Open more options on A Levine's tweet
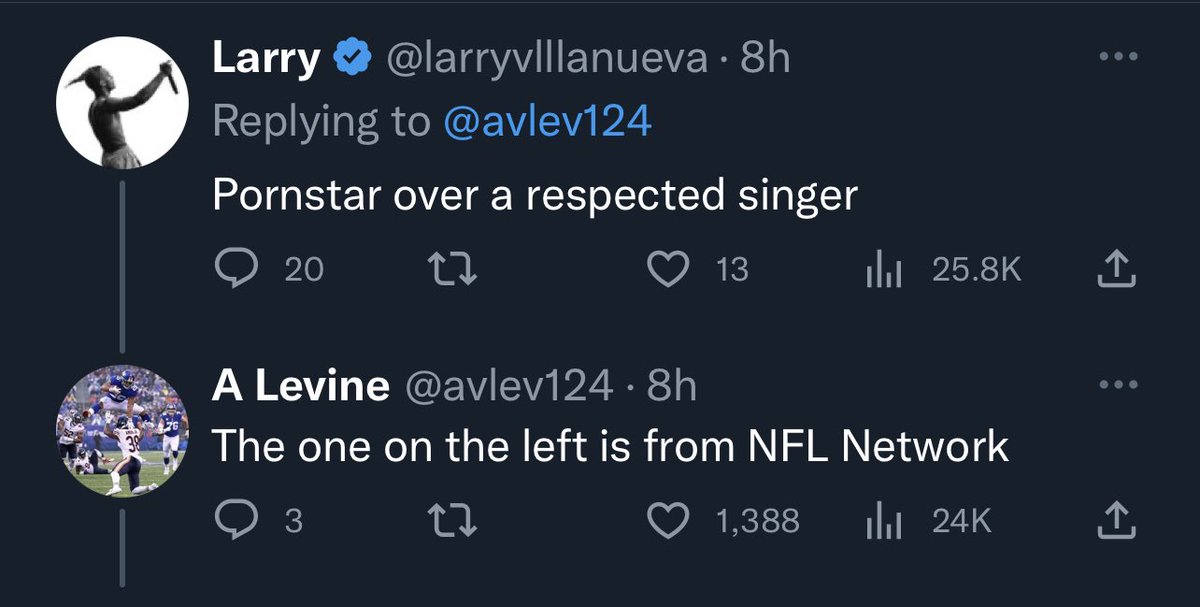 pos(1118,385)
